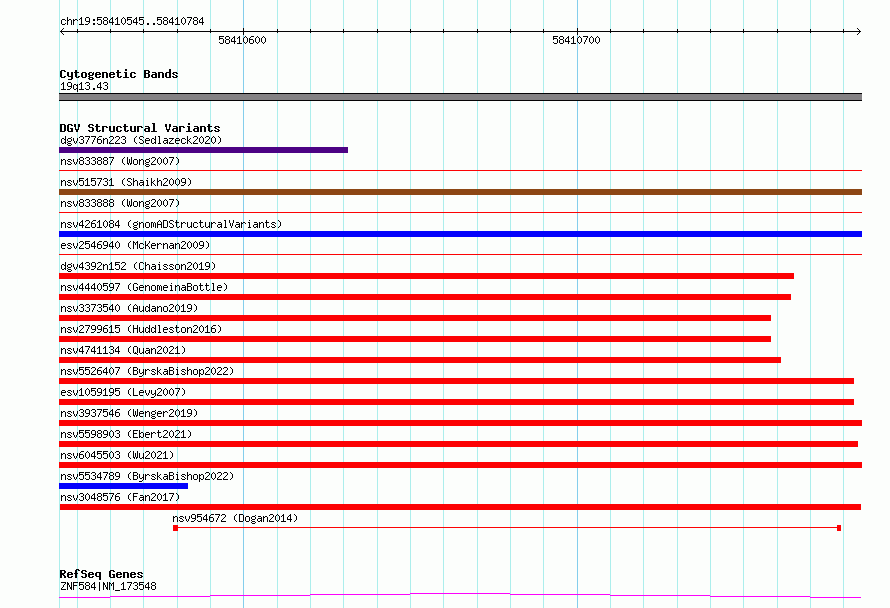Image resolution: width=890 pixels, height=608 pixels.
Task: Open the nsv833888 (Wong2007) variant label
Action: point(120,203)
